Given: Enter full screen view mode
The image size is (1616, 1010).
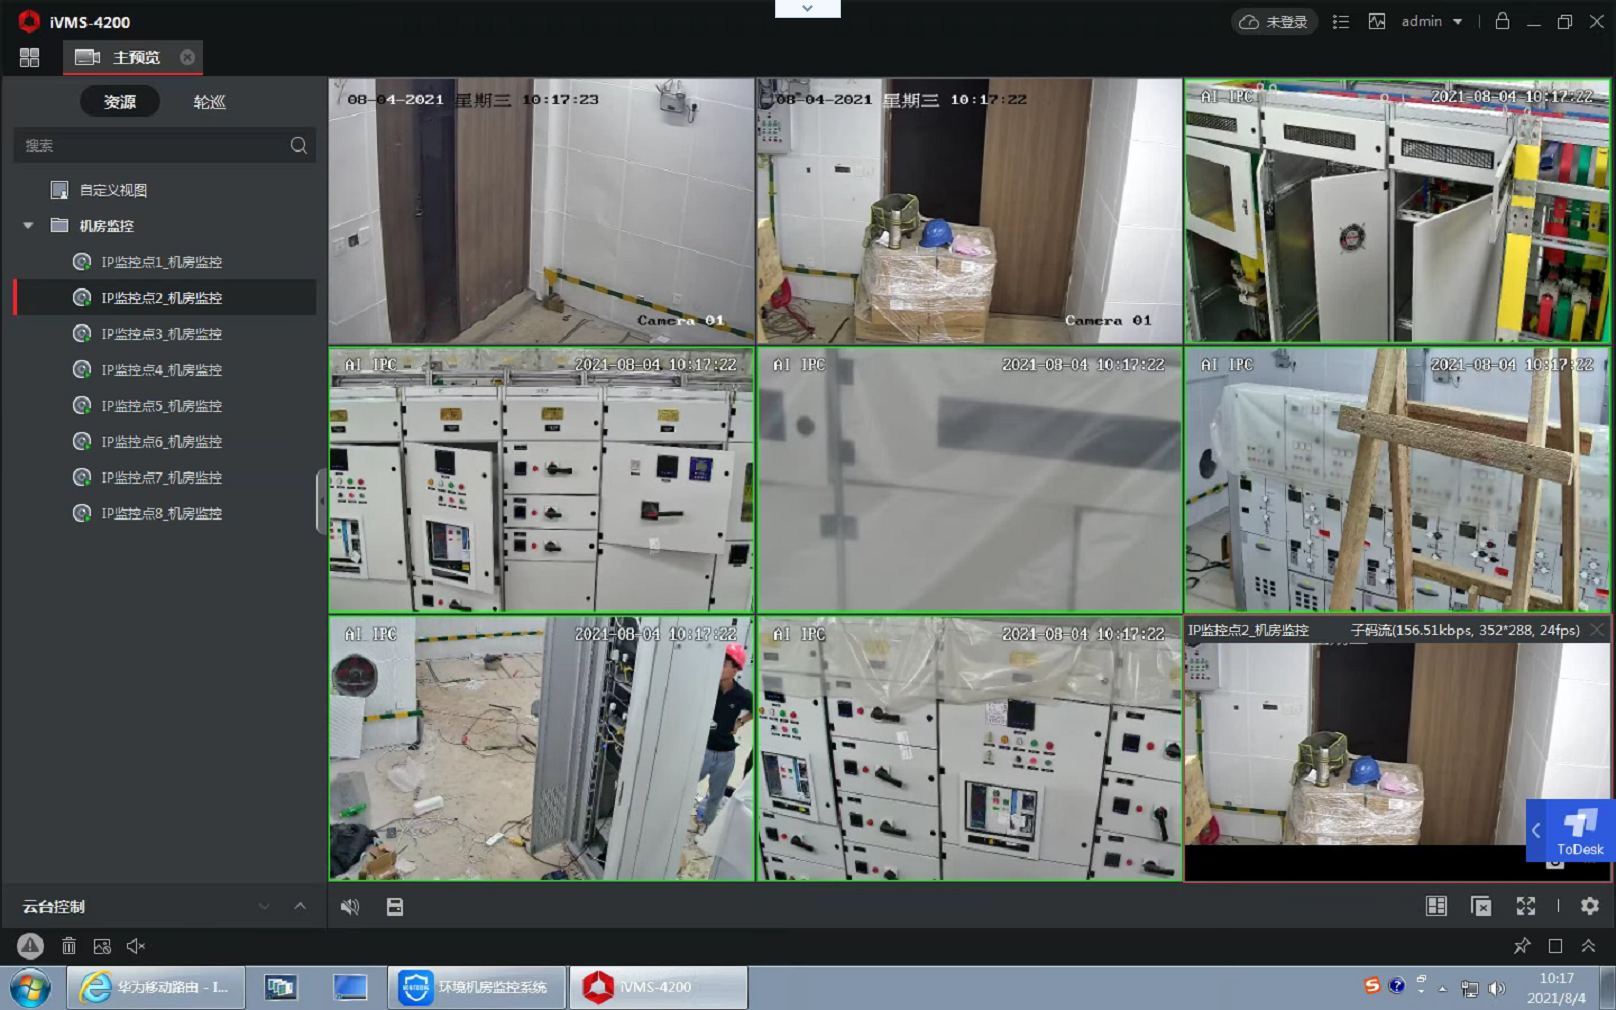Looking at the screenshot, I should 1525,906.
